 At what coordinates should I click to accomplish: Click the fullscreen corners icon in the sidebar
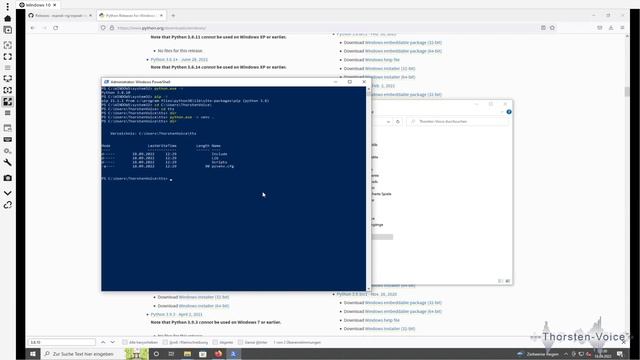coord(7,57)
